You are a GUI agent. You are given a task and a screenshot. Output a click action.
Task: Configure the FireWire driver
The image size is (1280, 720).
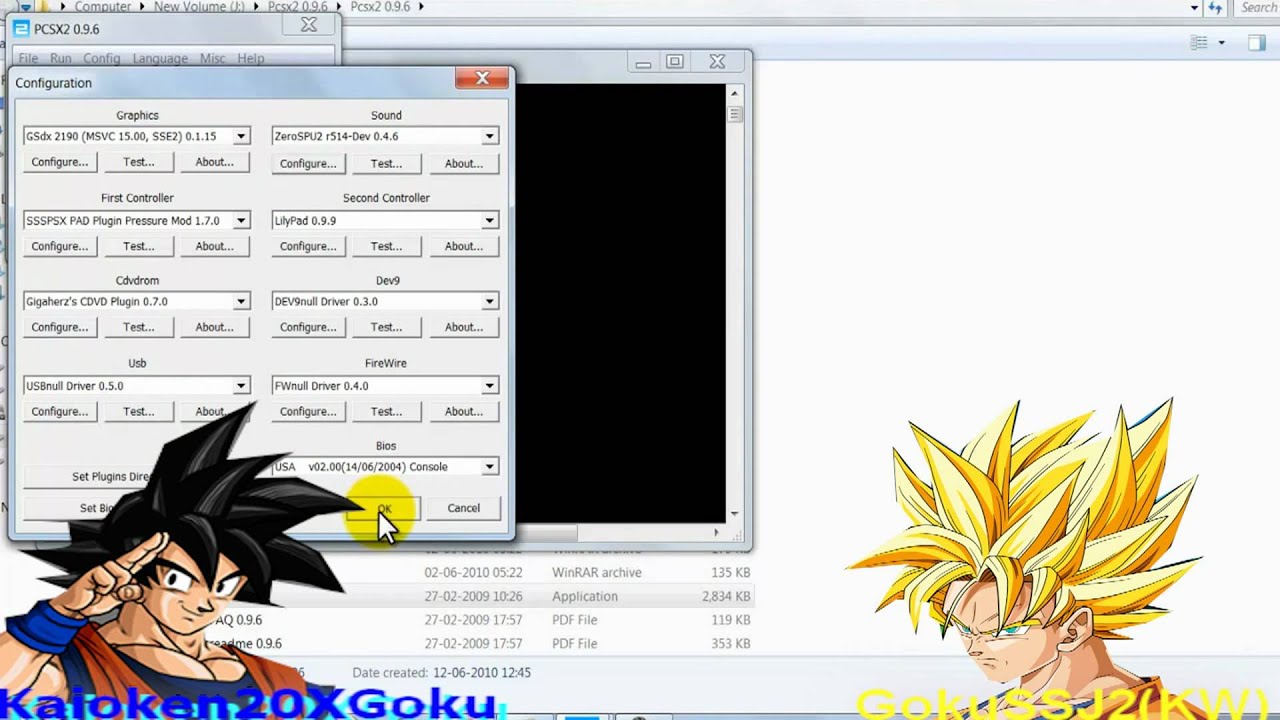tap(308, 411)
